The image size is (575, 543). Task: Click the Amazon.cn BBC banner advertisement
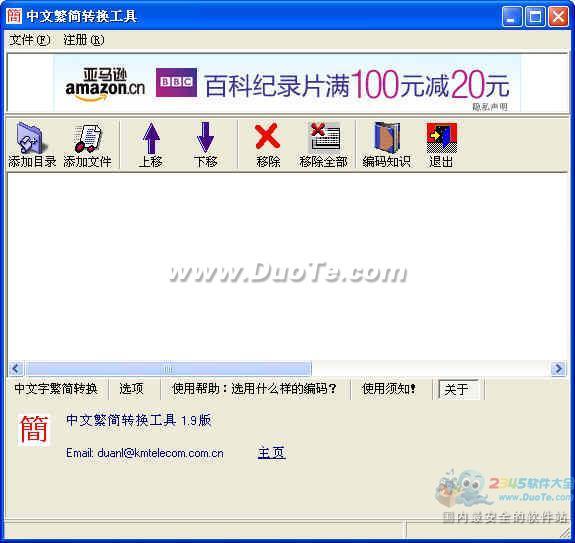tap(287, 83)
